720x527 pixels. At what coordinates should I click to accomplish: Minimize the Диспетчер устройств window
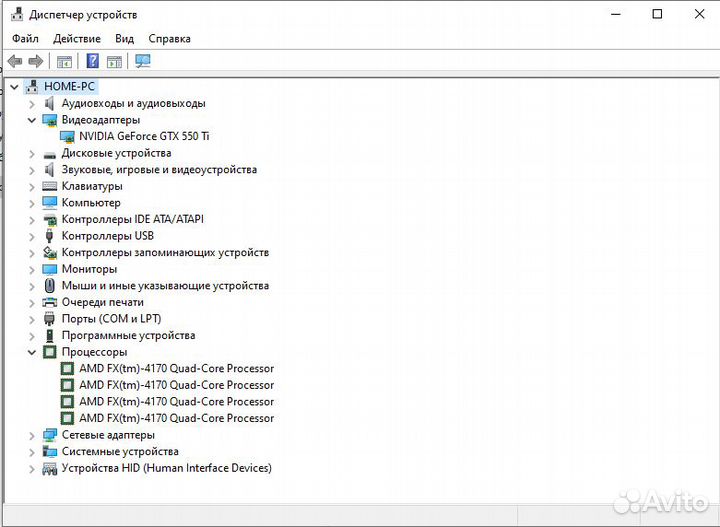click(x=615, y=14)
